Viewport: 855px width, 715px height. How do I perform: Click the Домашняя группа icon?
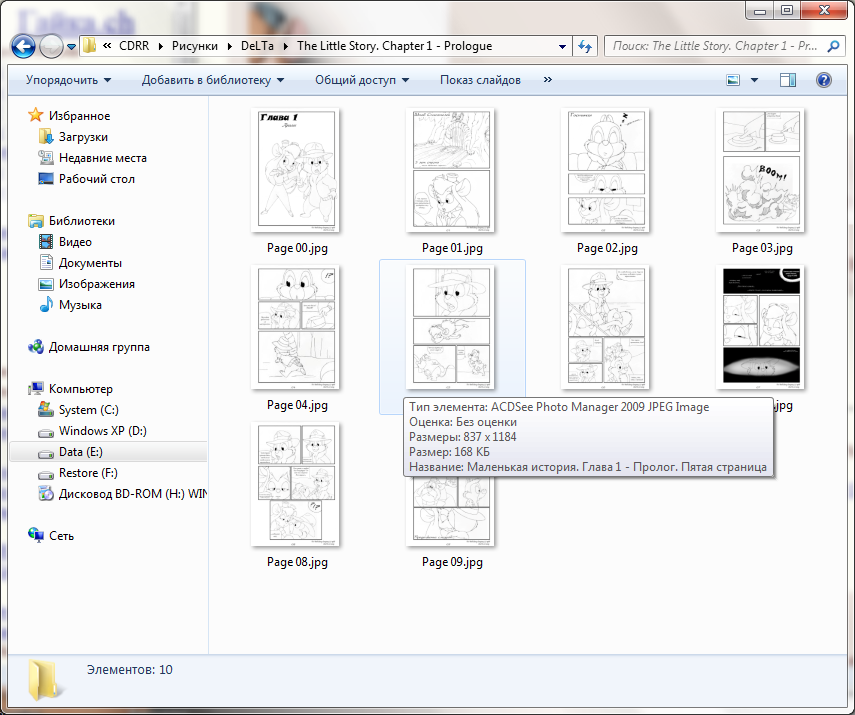click(x=35, y=347)
